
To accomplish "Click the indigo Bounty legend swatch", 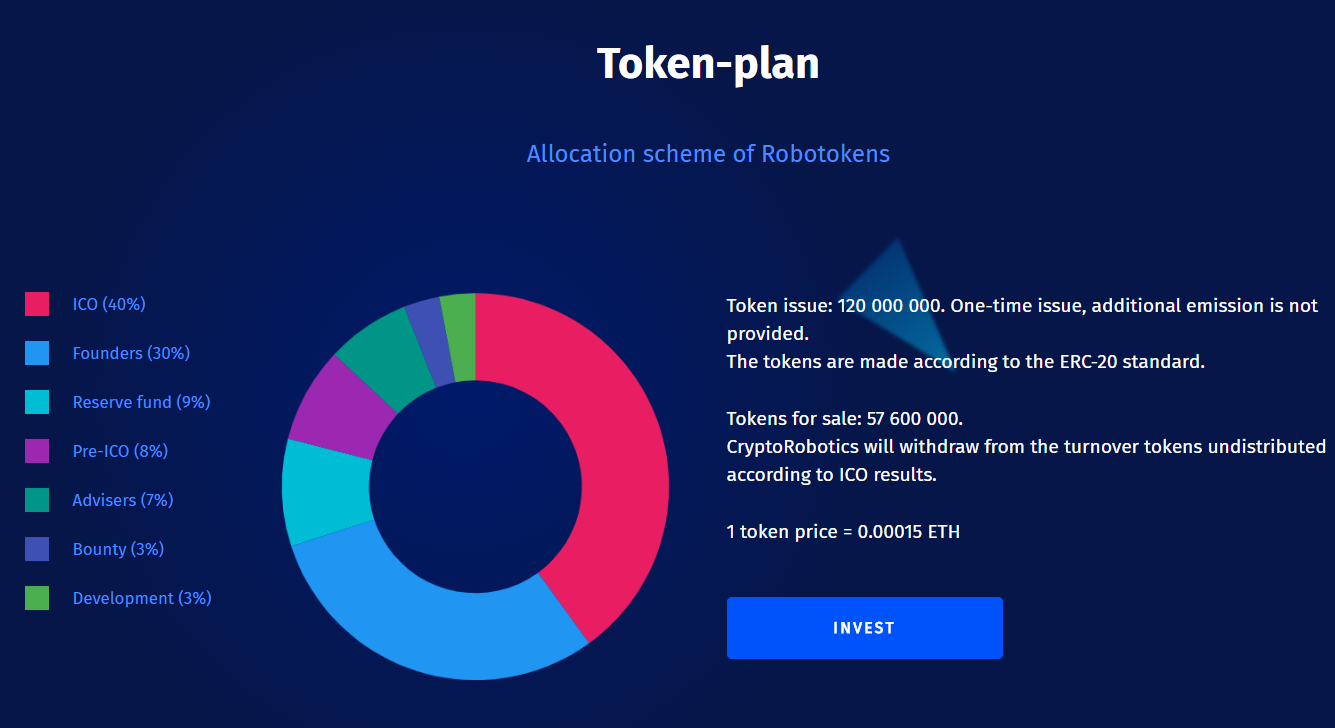I will point(37,549).
